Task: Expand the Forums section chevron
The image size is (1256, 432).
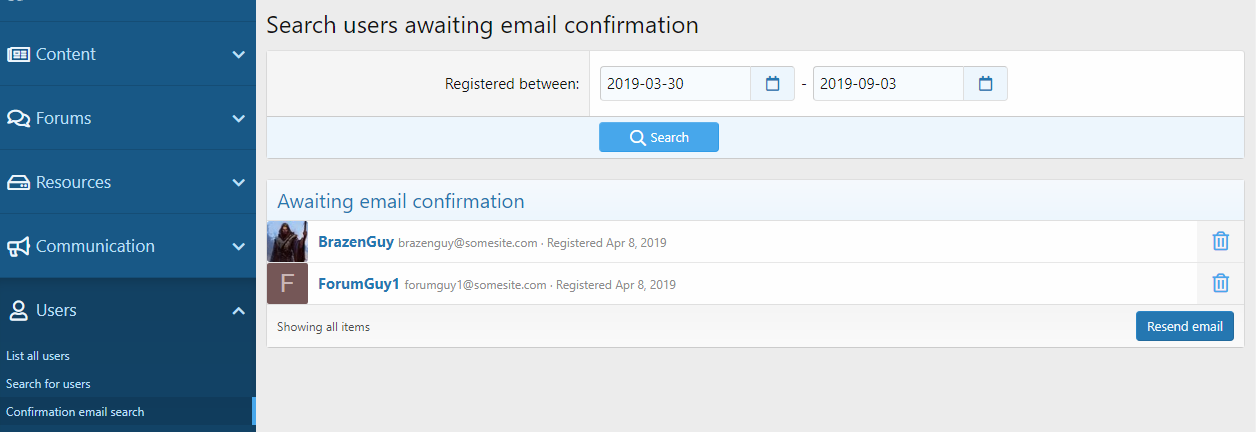Action: coord(238,118)
